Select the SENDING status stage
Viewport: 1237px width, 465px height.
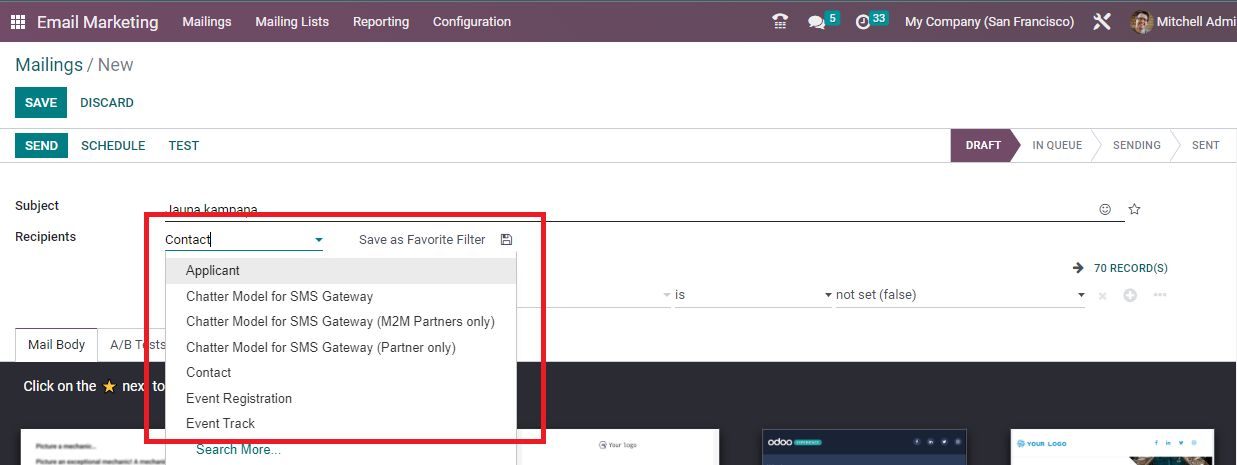point(1137,145)
